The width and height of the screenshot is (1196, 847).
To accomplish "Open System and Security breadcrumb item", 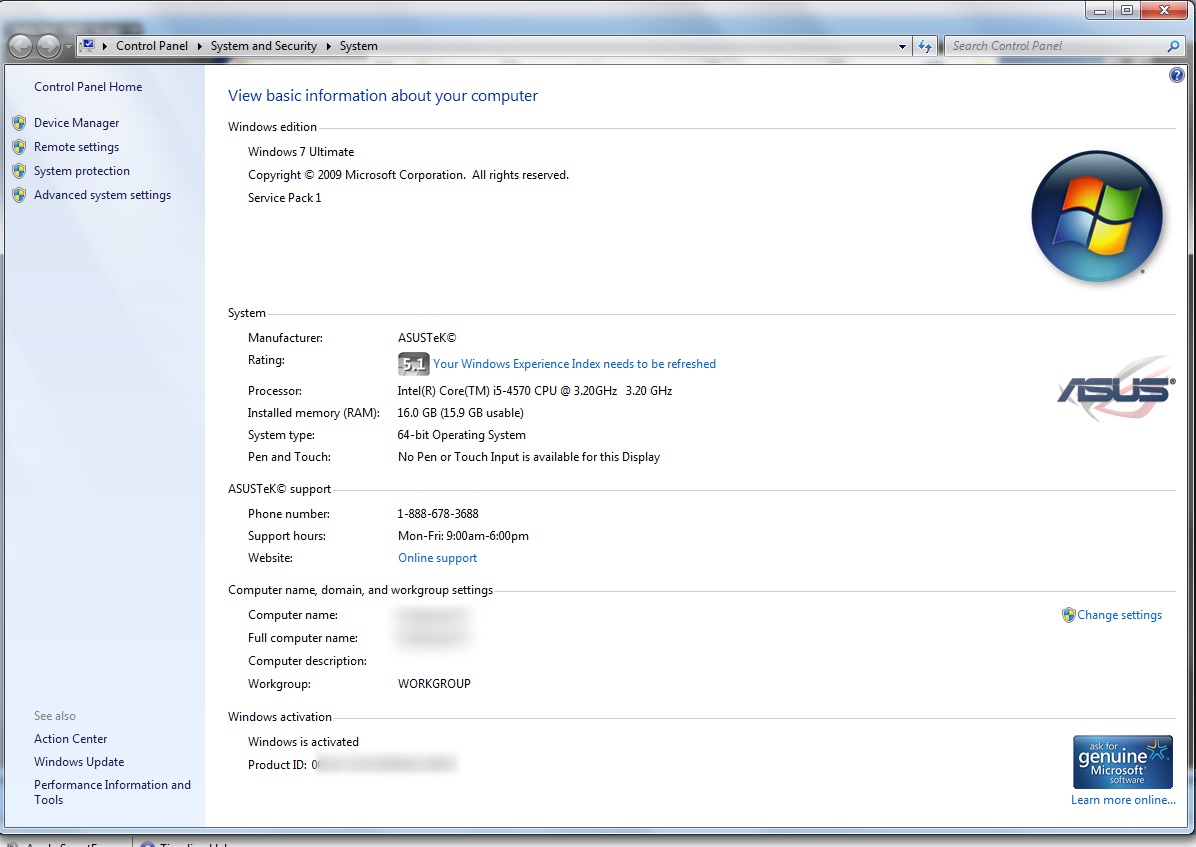I will (x=264, y=46).
